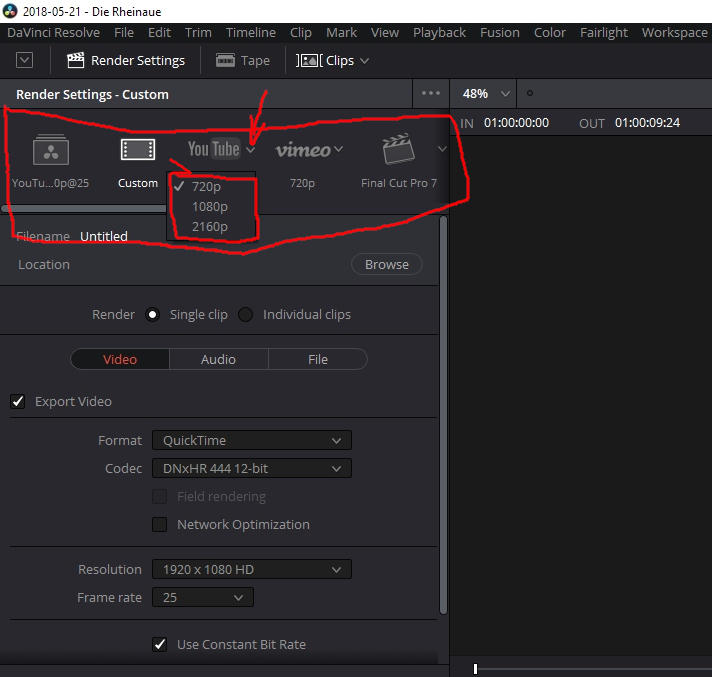Click the vertical scrollbar of render settings
Image resolution: width=712 pixels, height=677 pixels.
point(444,415)
